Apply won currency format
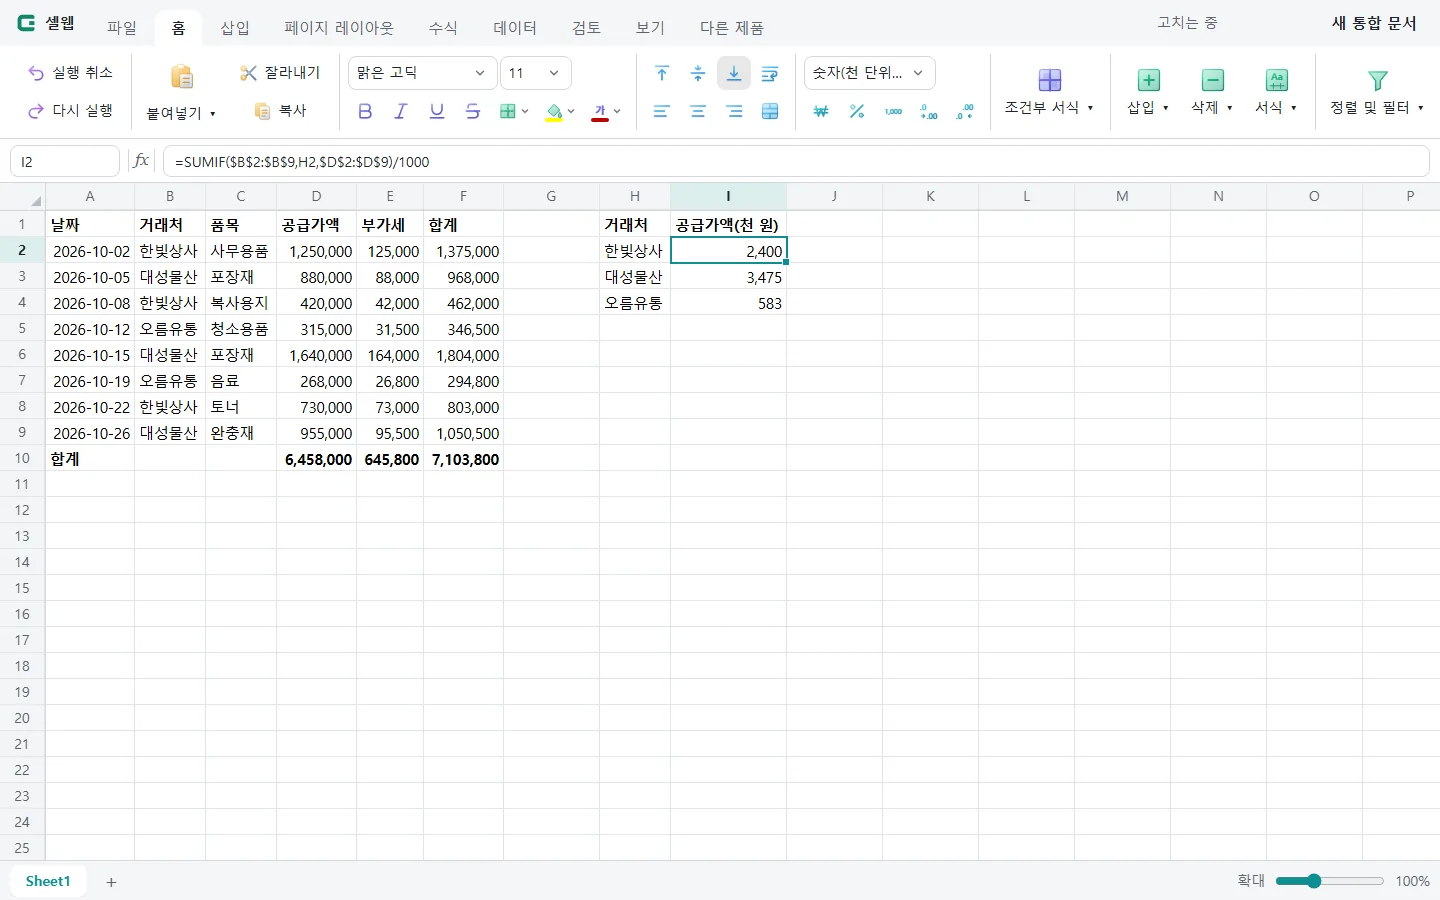Viewport: 1440px width, 900px height. 821,112
